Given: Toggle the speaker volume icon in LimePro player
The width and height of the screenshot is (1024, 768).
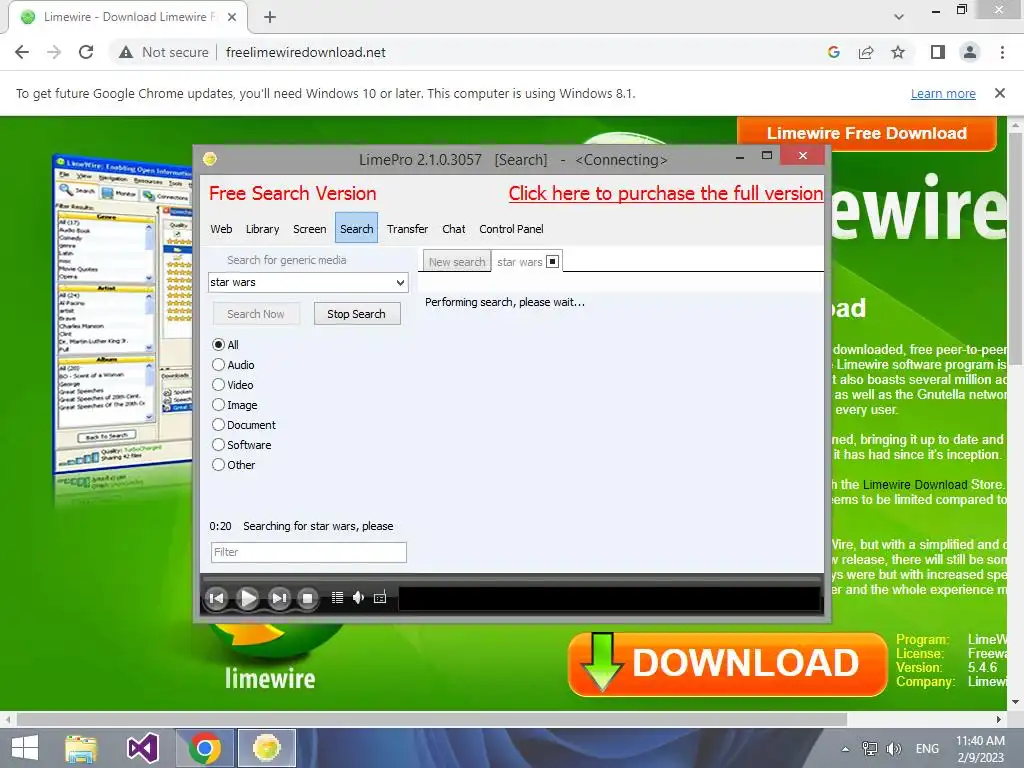Looking at the screenshot, I should pyautogui.click(x=358, y=597).
